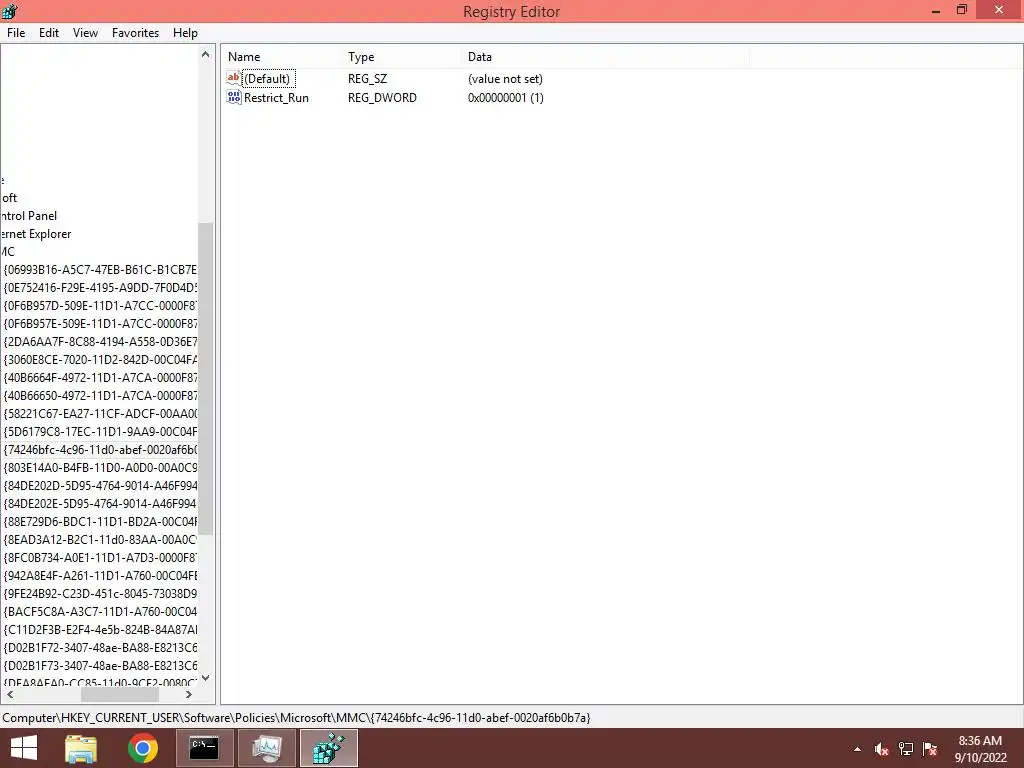Select the {3060E8CE-7020-11D2 key

pyautogui.click(x=100, y=360)
